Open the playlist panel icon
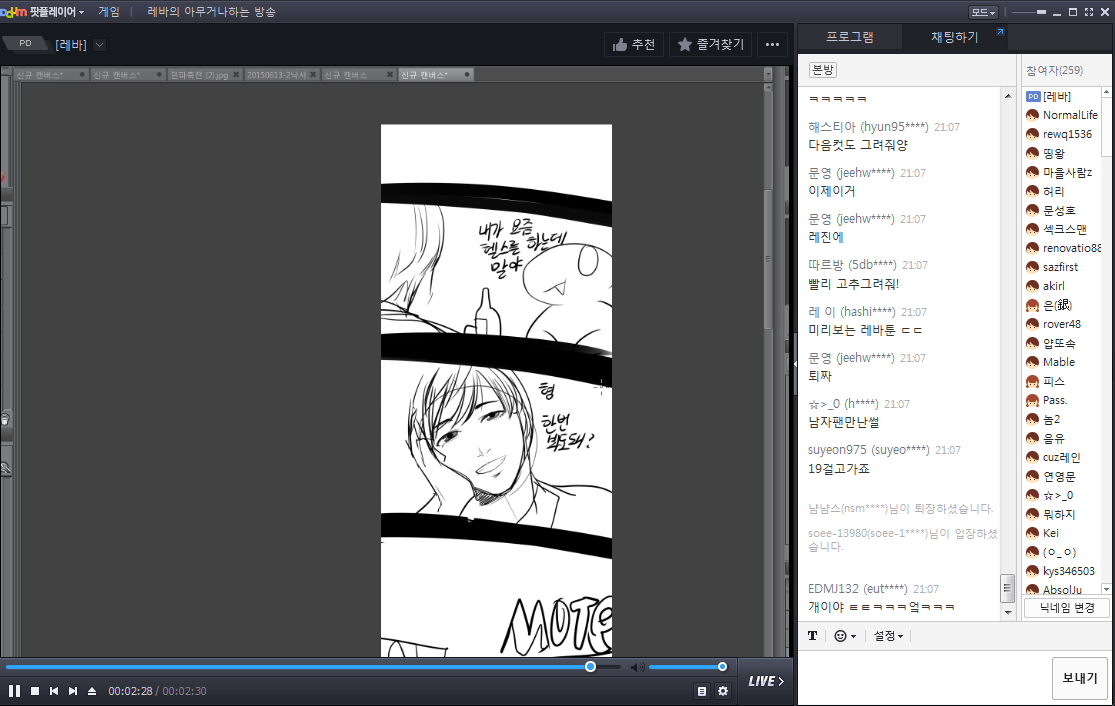 point(702,691)
